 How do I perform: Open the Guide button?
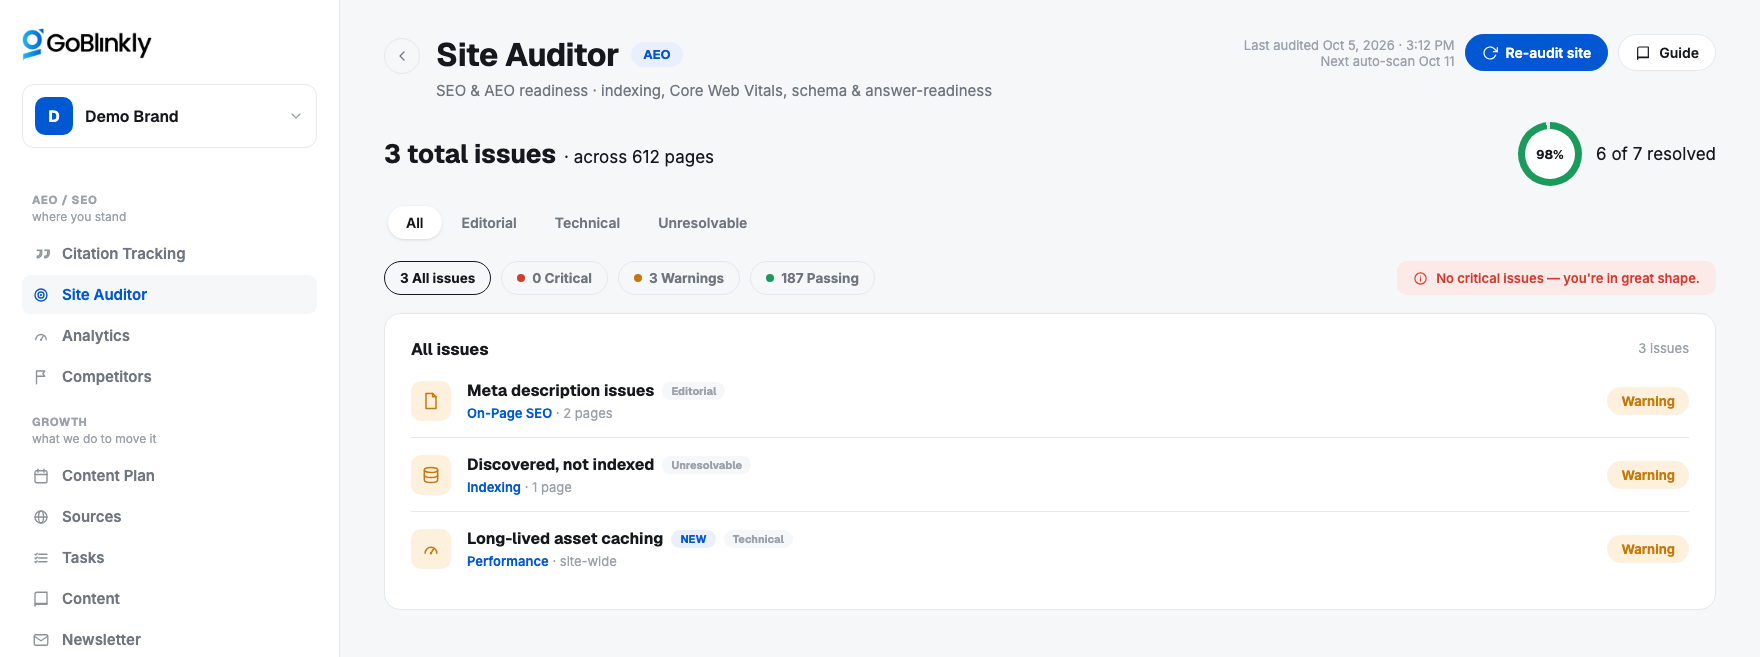click(x=1667, y=53)
